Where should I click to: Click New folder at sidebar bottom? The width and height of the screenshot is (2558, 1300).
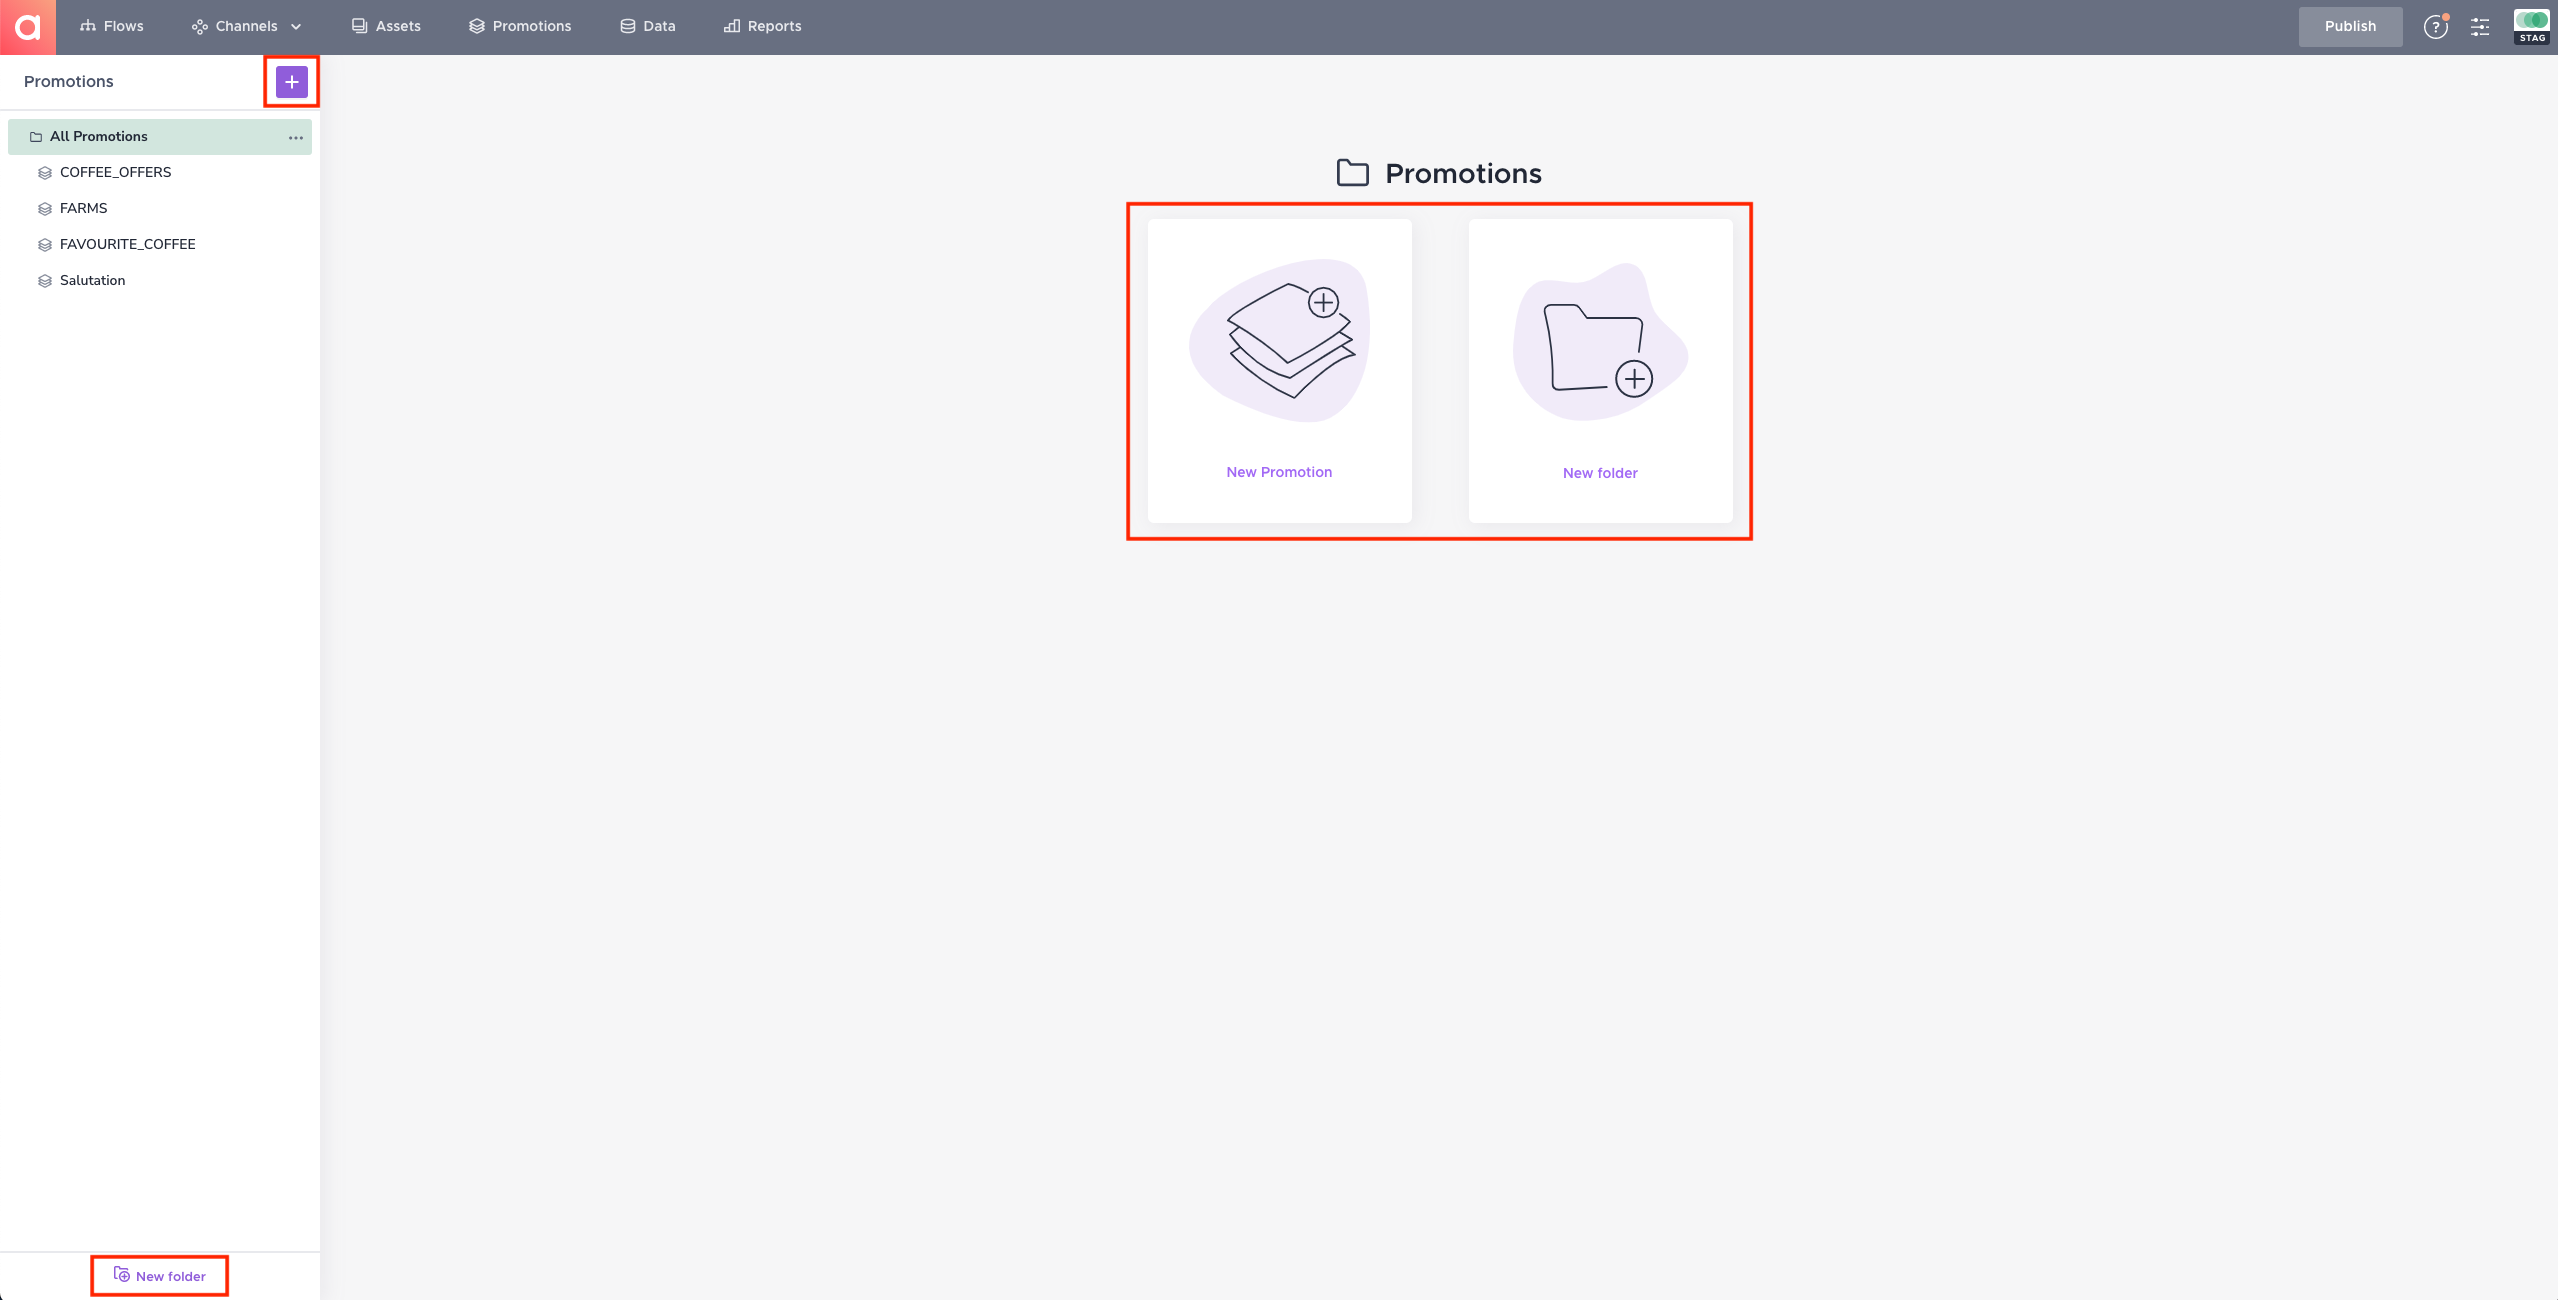click(x=160, y=1276)
